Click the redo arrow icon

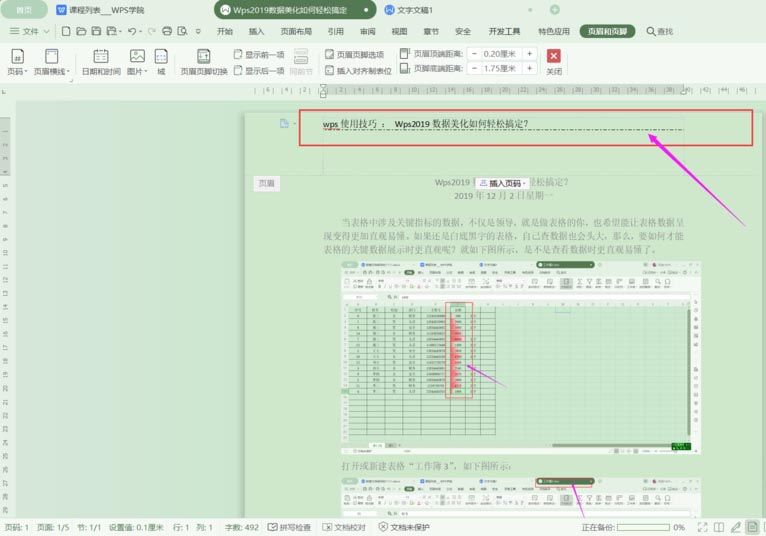tap(151, 31)
